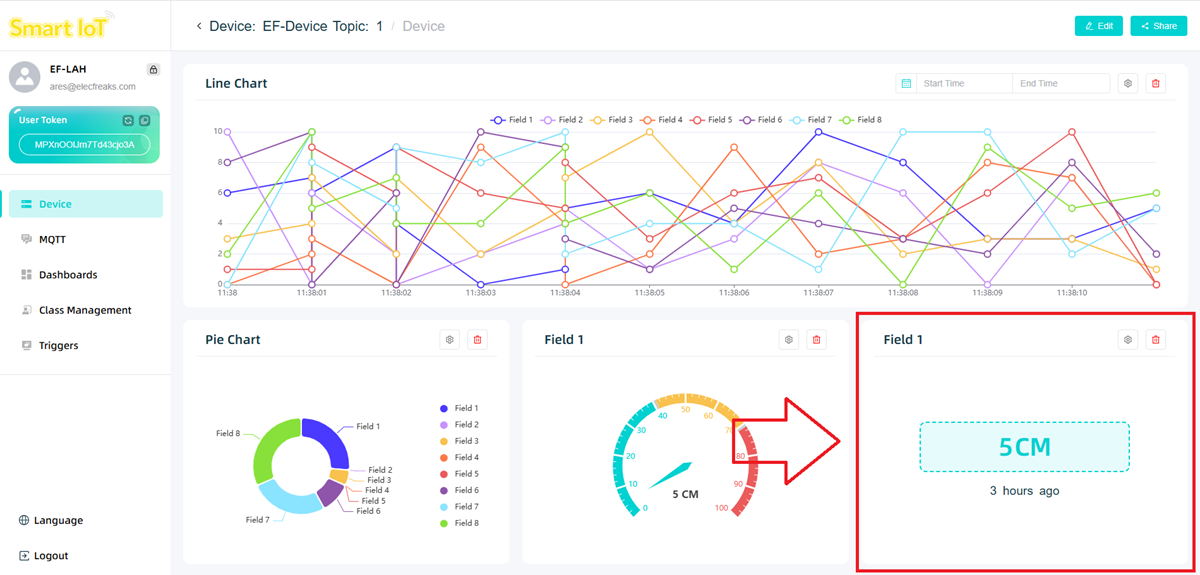Refresh the User Token
Image resolution: width=1200 pixels, height=575 pixels.
click(128, 120)
